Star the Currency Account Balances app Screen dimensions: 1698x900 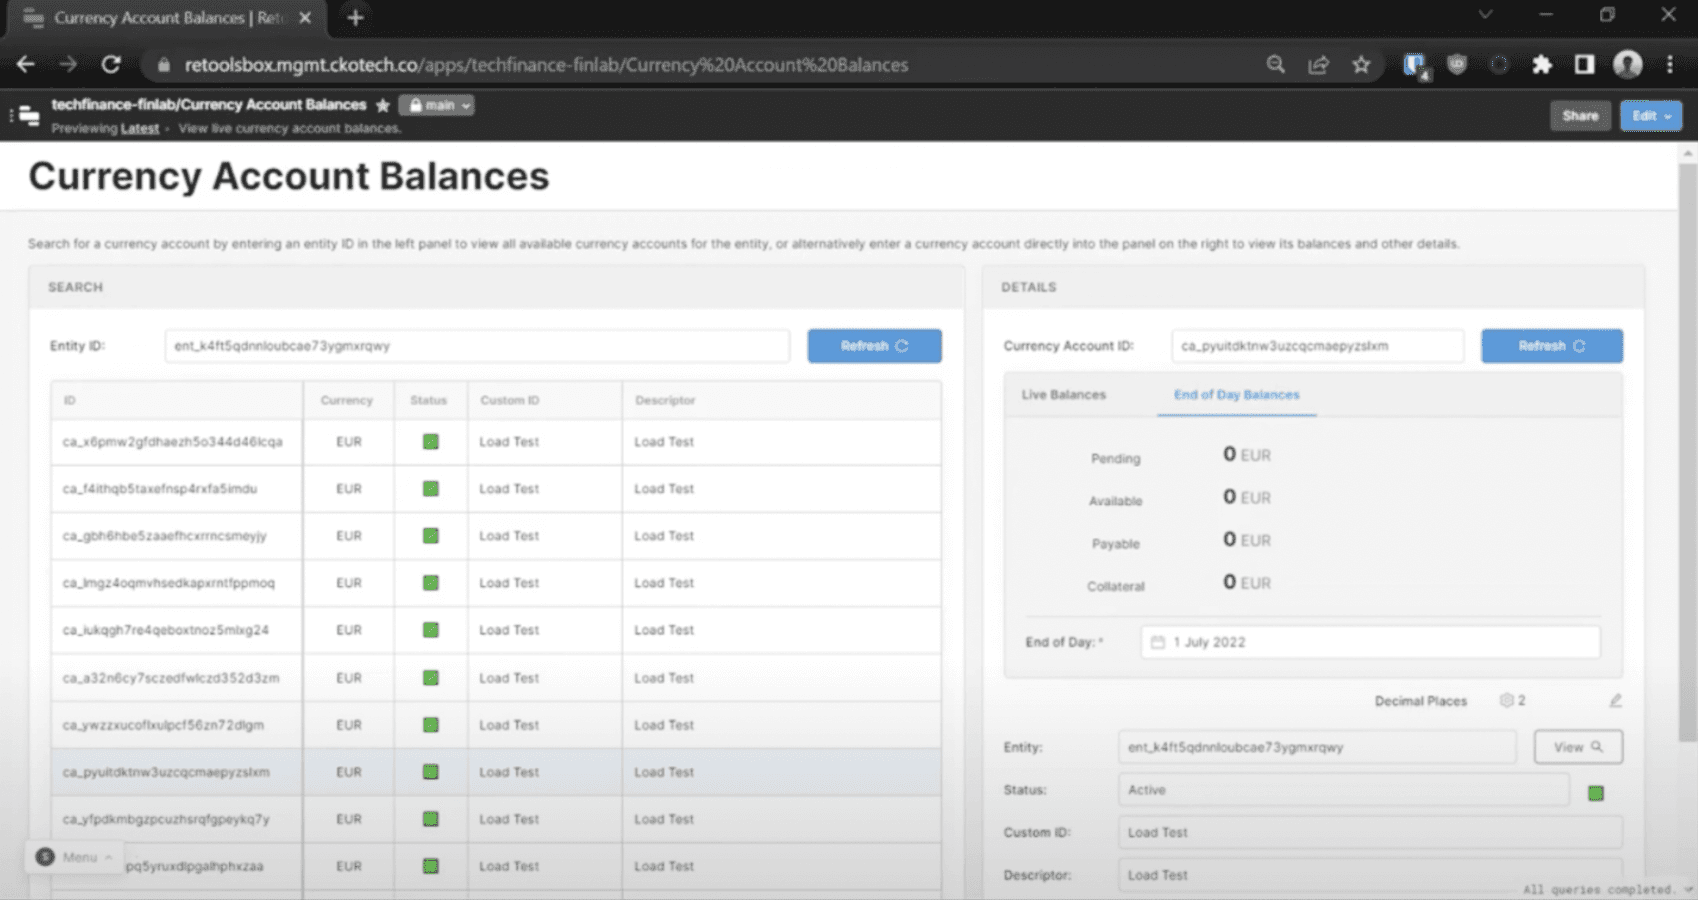(x=382, y=104)
